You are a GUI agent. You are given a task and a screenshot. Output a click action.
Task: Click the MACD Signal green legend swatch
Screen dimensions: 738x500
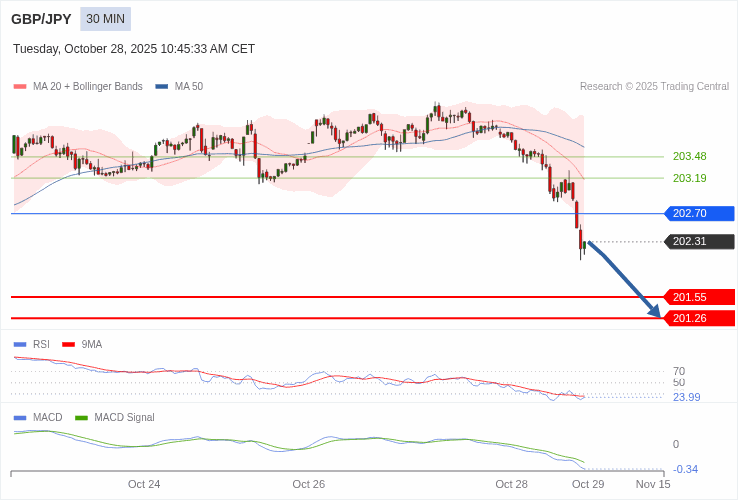click(81, 418)
